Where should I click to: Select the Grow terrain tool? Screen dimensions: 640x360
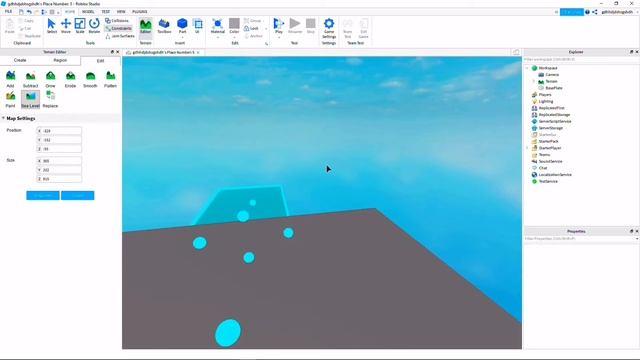(50, 79)
